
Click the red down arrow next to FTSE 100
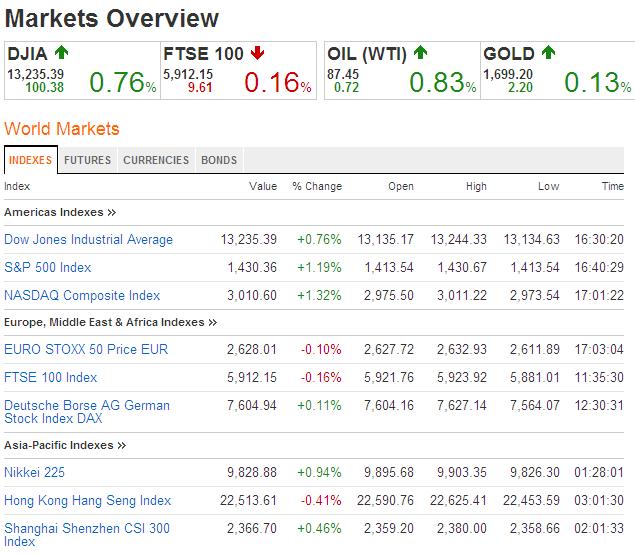tap(258, 53)
